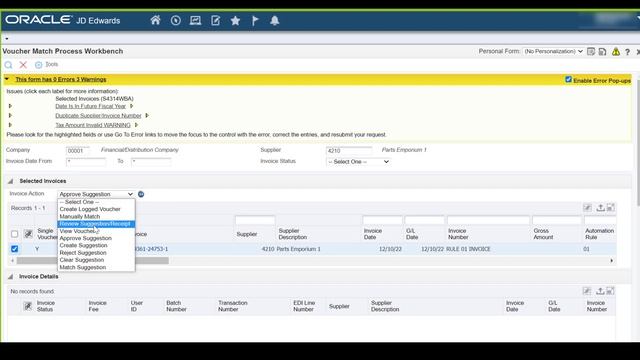
Task: Click the Supplier input field with 4210
Action: click(x=349, y=151)
